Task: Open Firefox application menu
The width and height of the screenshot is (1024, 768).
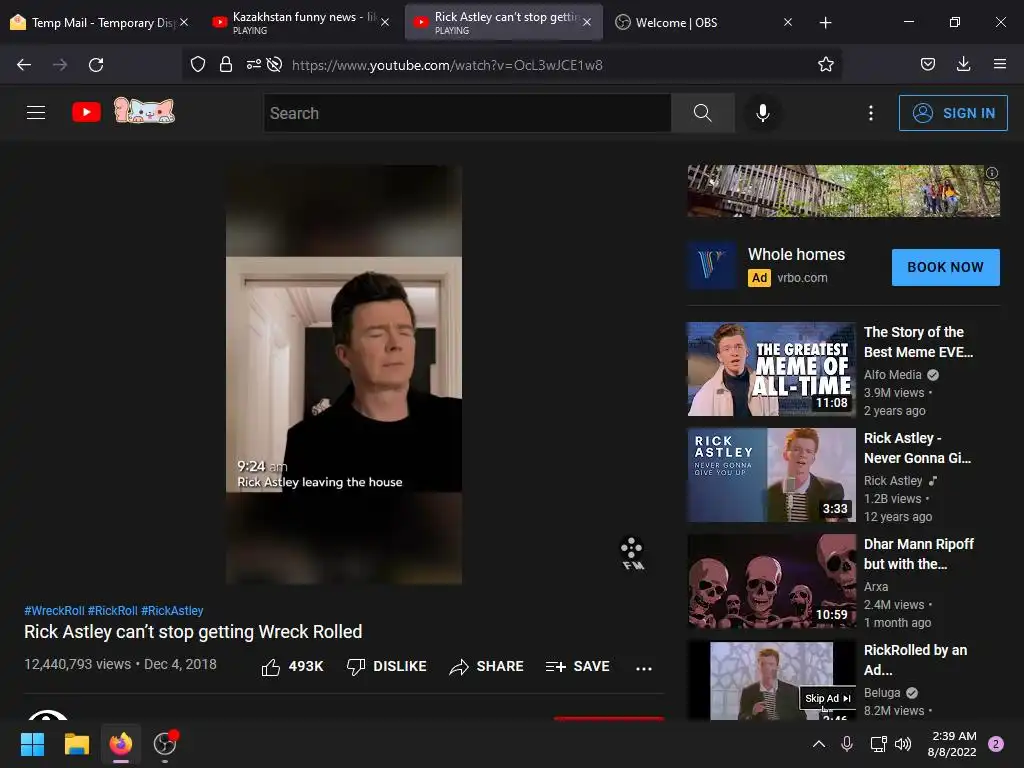Action: (x=1000, y=64)
